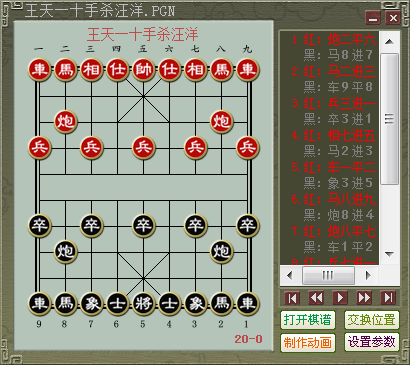The height and width of the screenshot is (365, 410).
Task: Select move 1 red 炮二平六
Action: click(x=333, y=40)
